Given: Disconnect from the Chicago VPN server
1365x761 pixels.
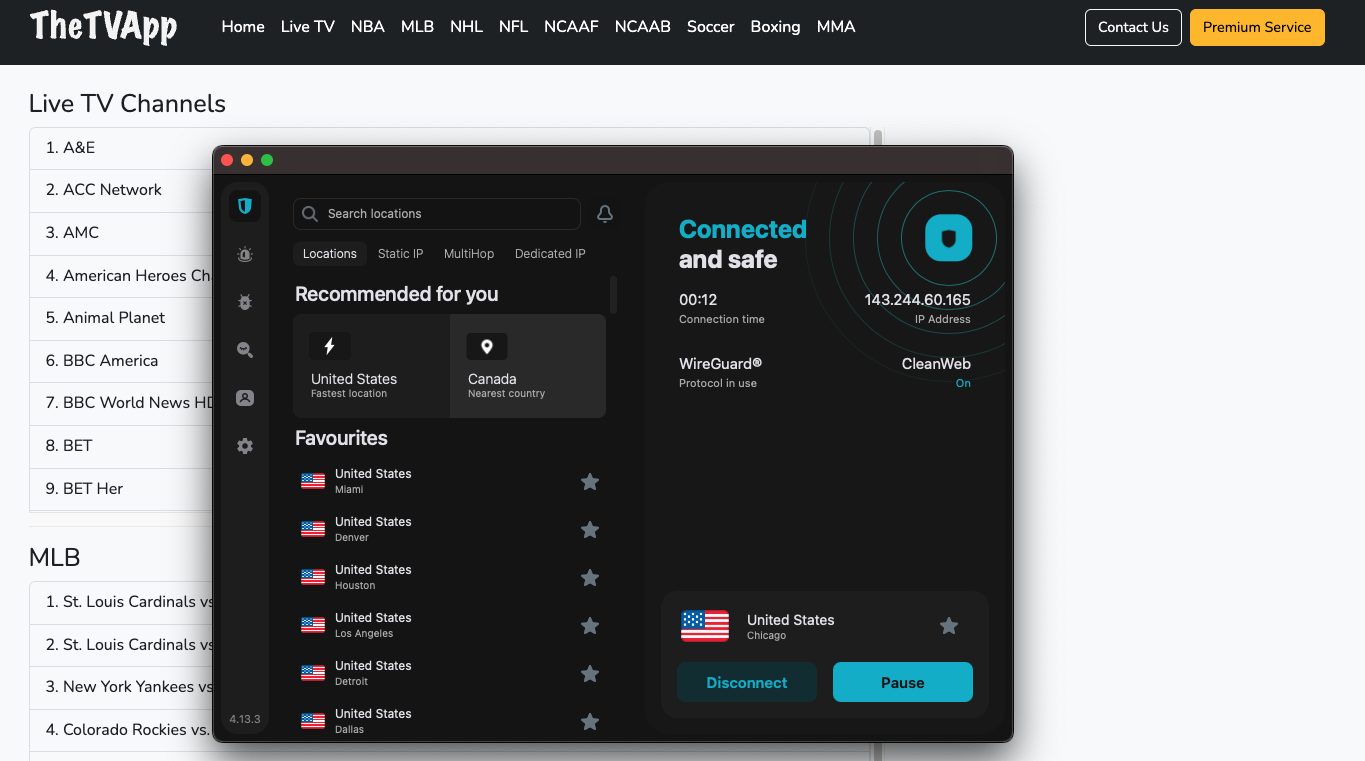Looking at the screenshot, I should [746, 682].
